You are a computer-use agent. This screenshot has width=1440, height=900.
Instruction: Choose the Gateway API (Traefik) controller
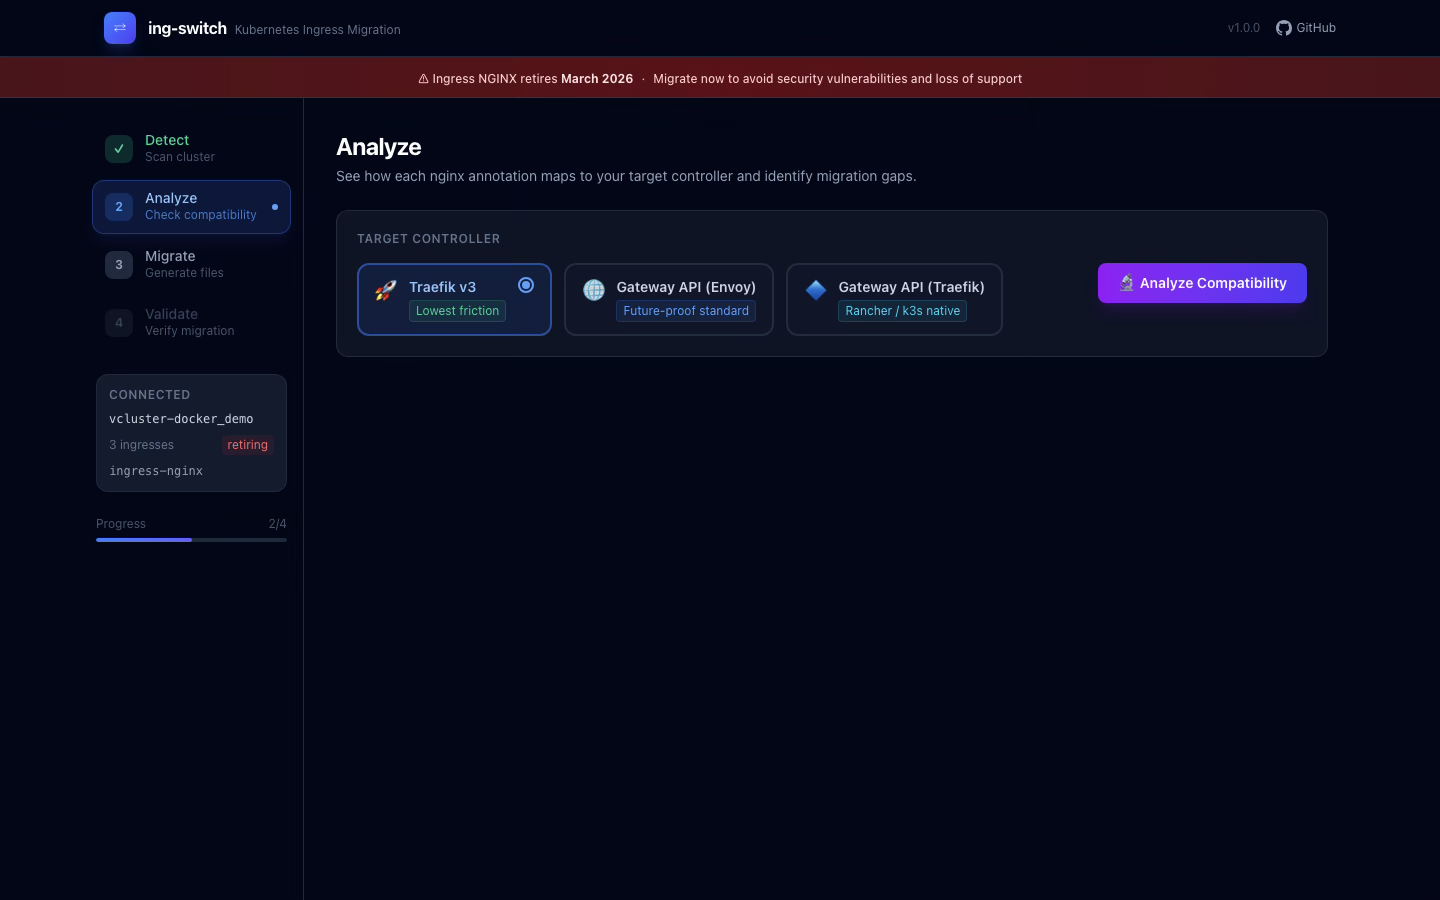pos(894,299)
